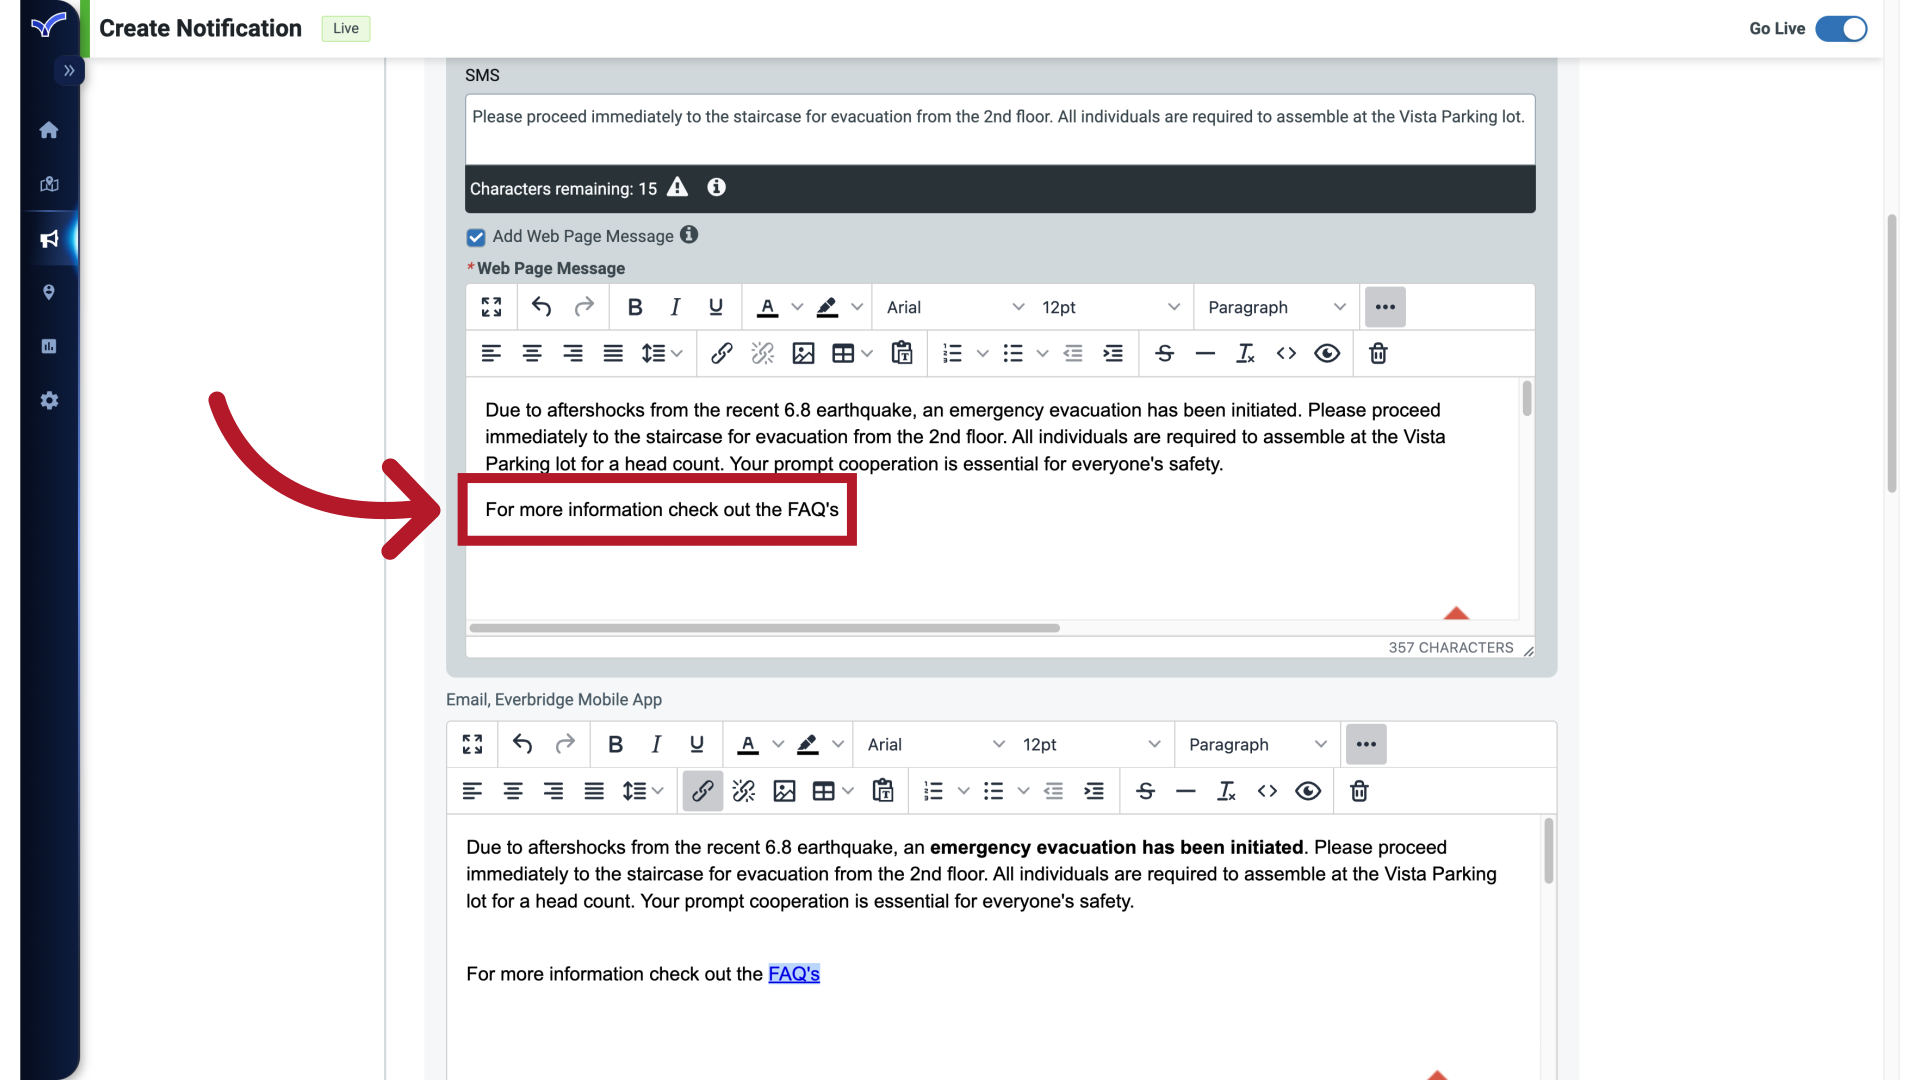Open the map icon in sidebar
Screen dimensions: 1920x1080
coord(49,184)
